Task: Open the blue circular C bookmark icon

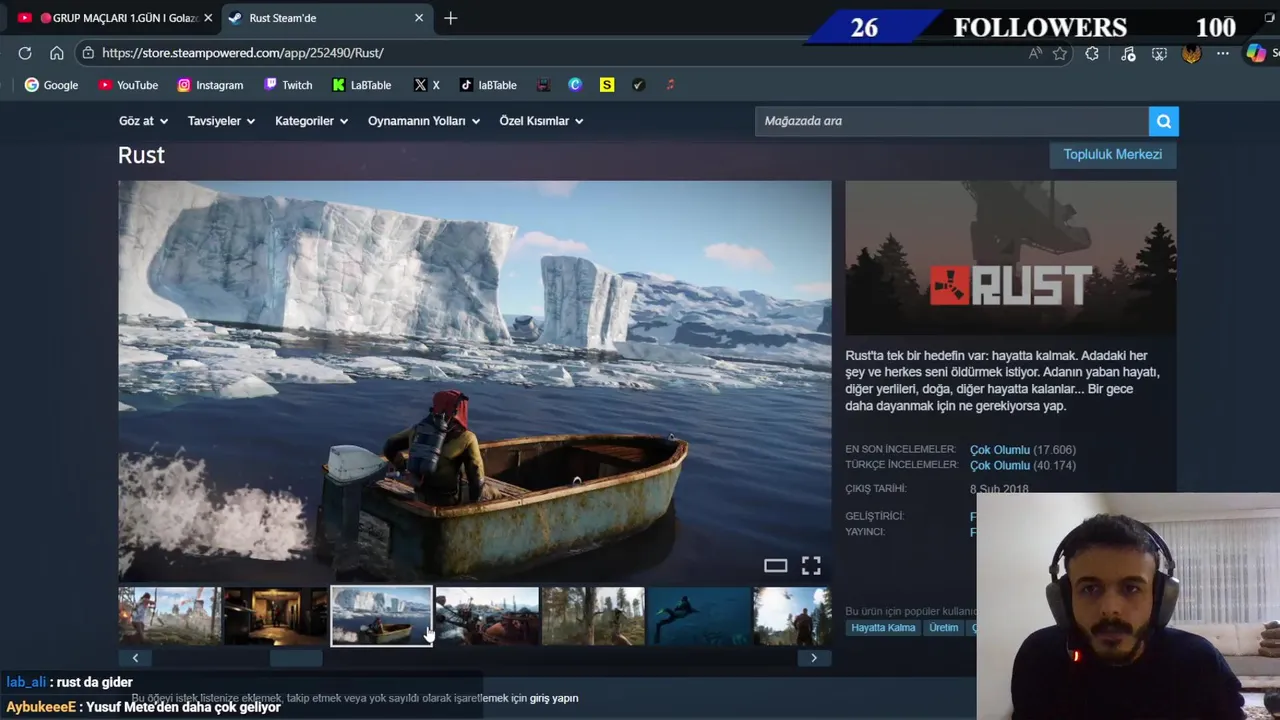Action: pyautogui.click(x=575, y=85)
